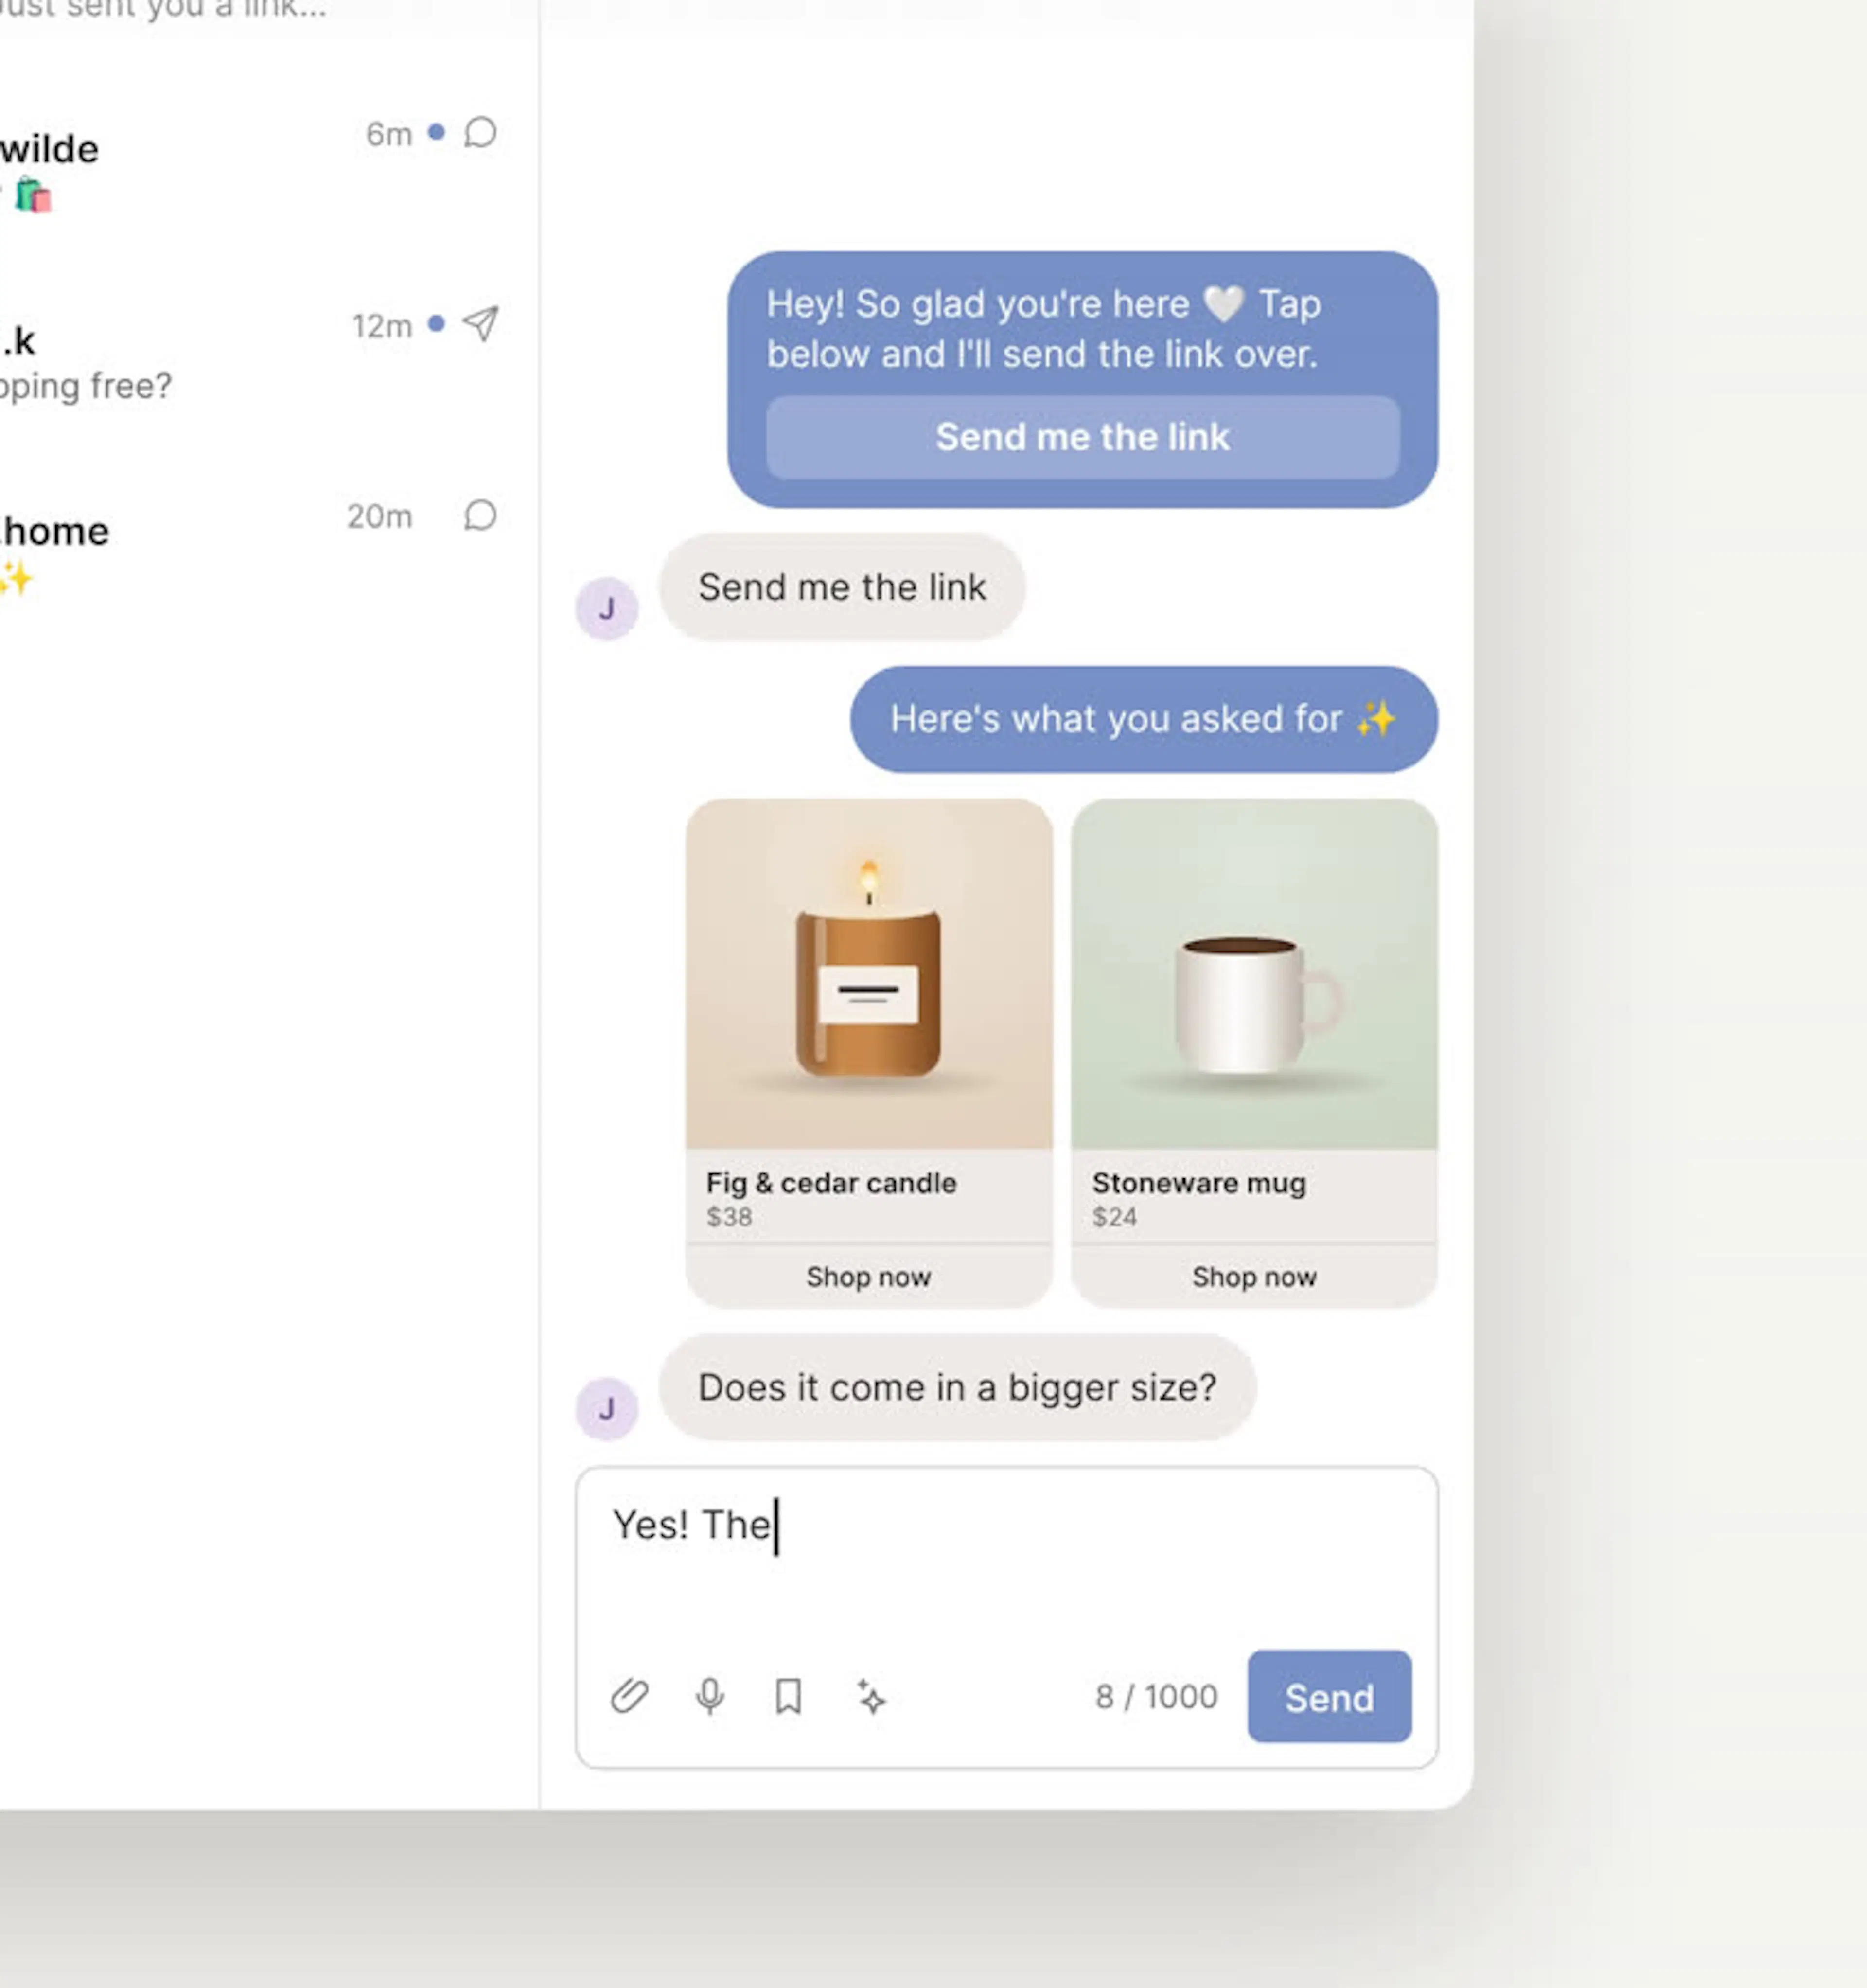Click the chat bubble icon in the 20m row
This screenshot has width=1867, height=1988.
(480, 515)
